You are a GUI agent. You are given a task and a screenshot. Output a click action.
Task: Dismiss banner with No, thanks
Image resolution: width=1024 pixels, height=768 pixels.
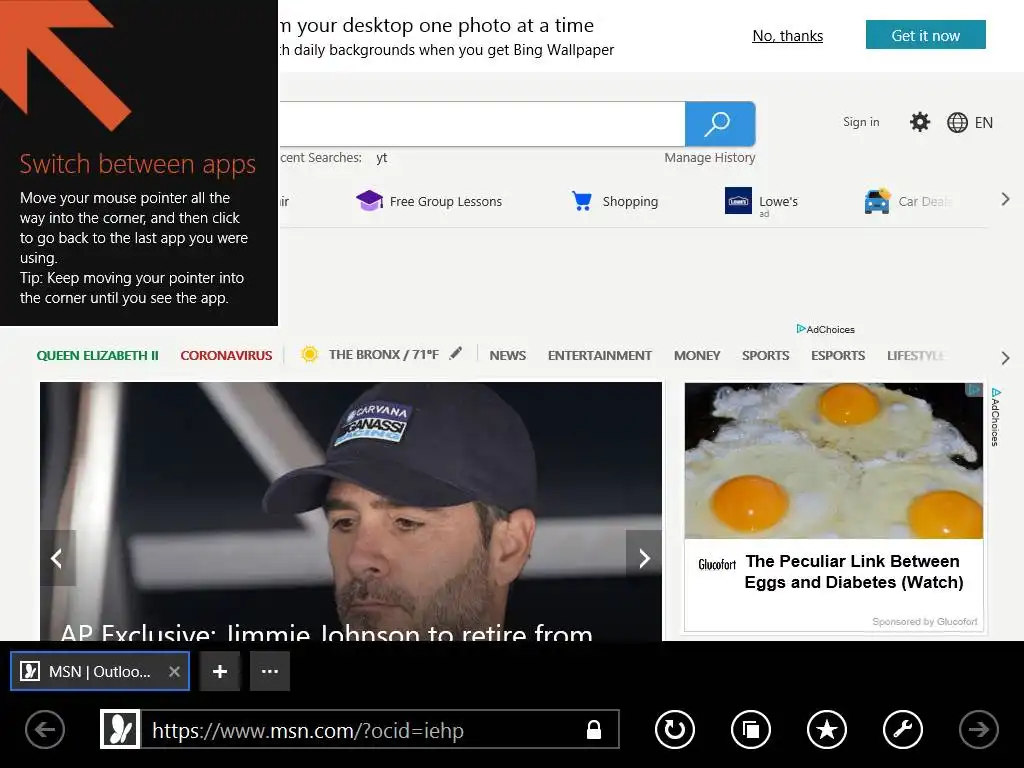pos(788,36)
